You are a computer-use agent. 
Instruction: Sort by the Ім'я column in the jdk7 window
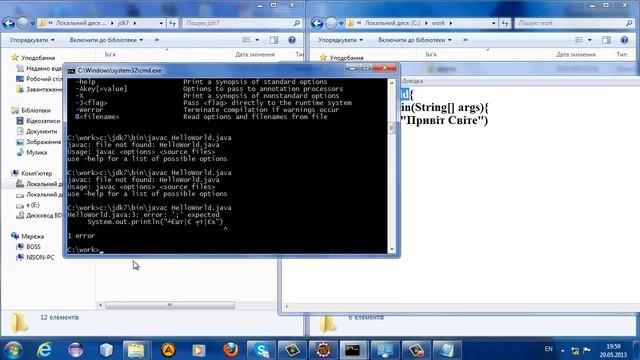point(110,54)
